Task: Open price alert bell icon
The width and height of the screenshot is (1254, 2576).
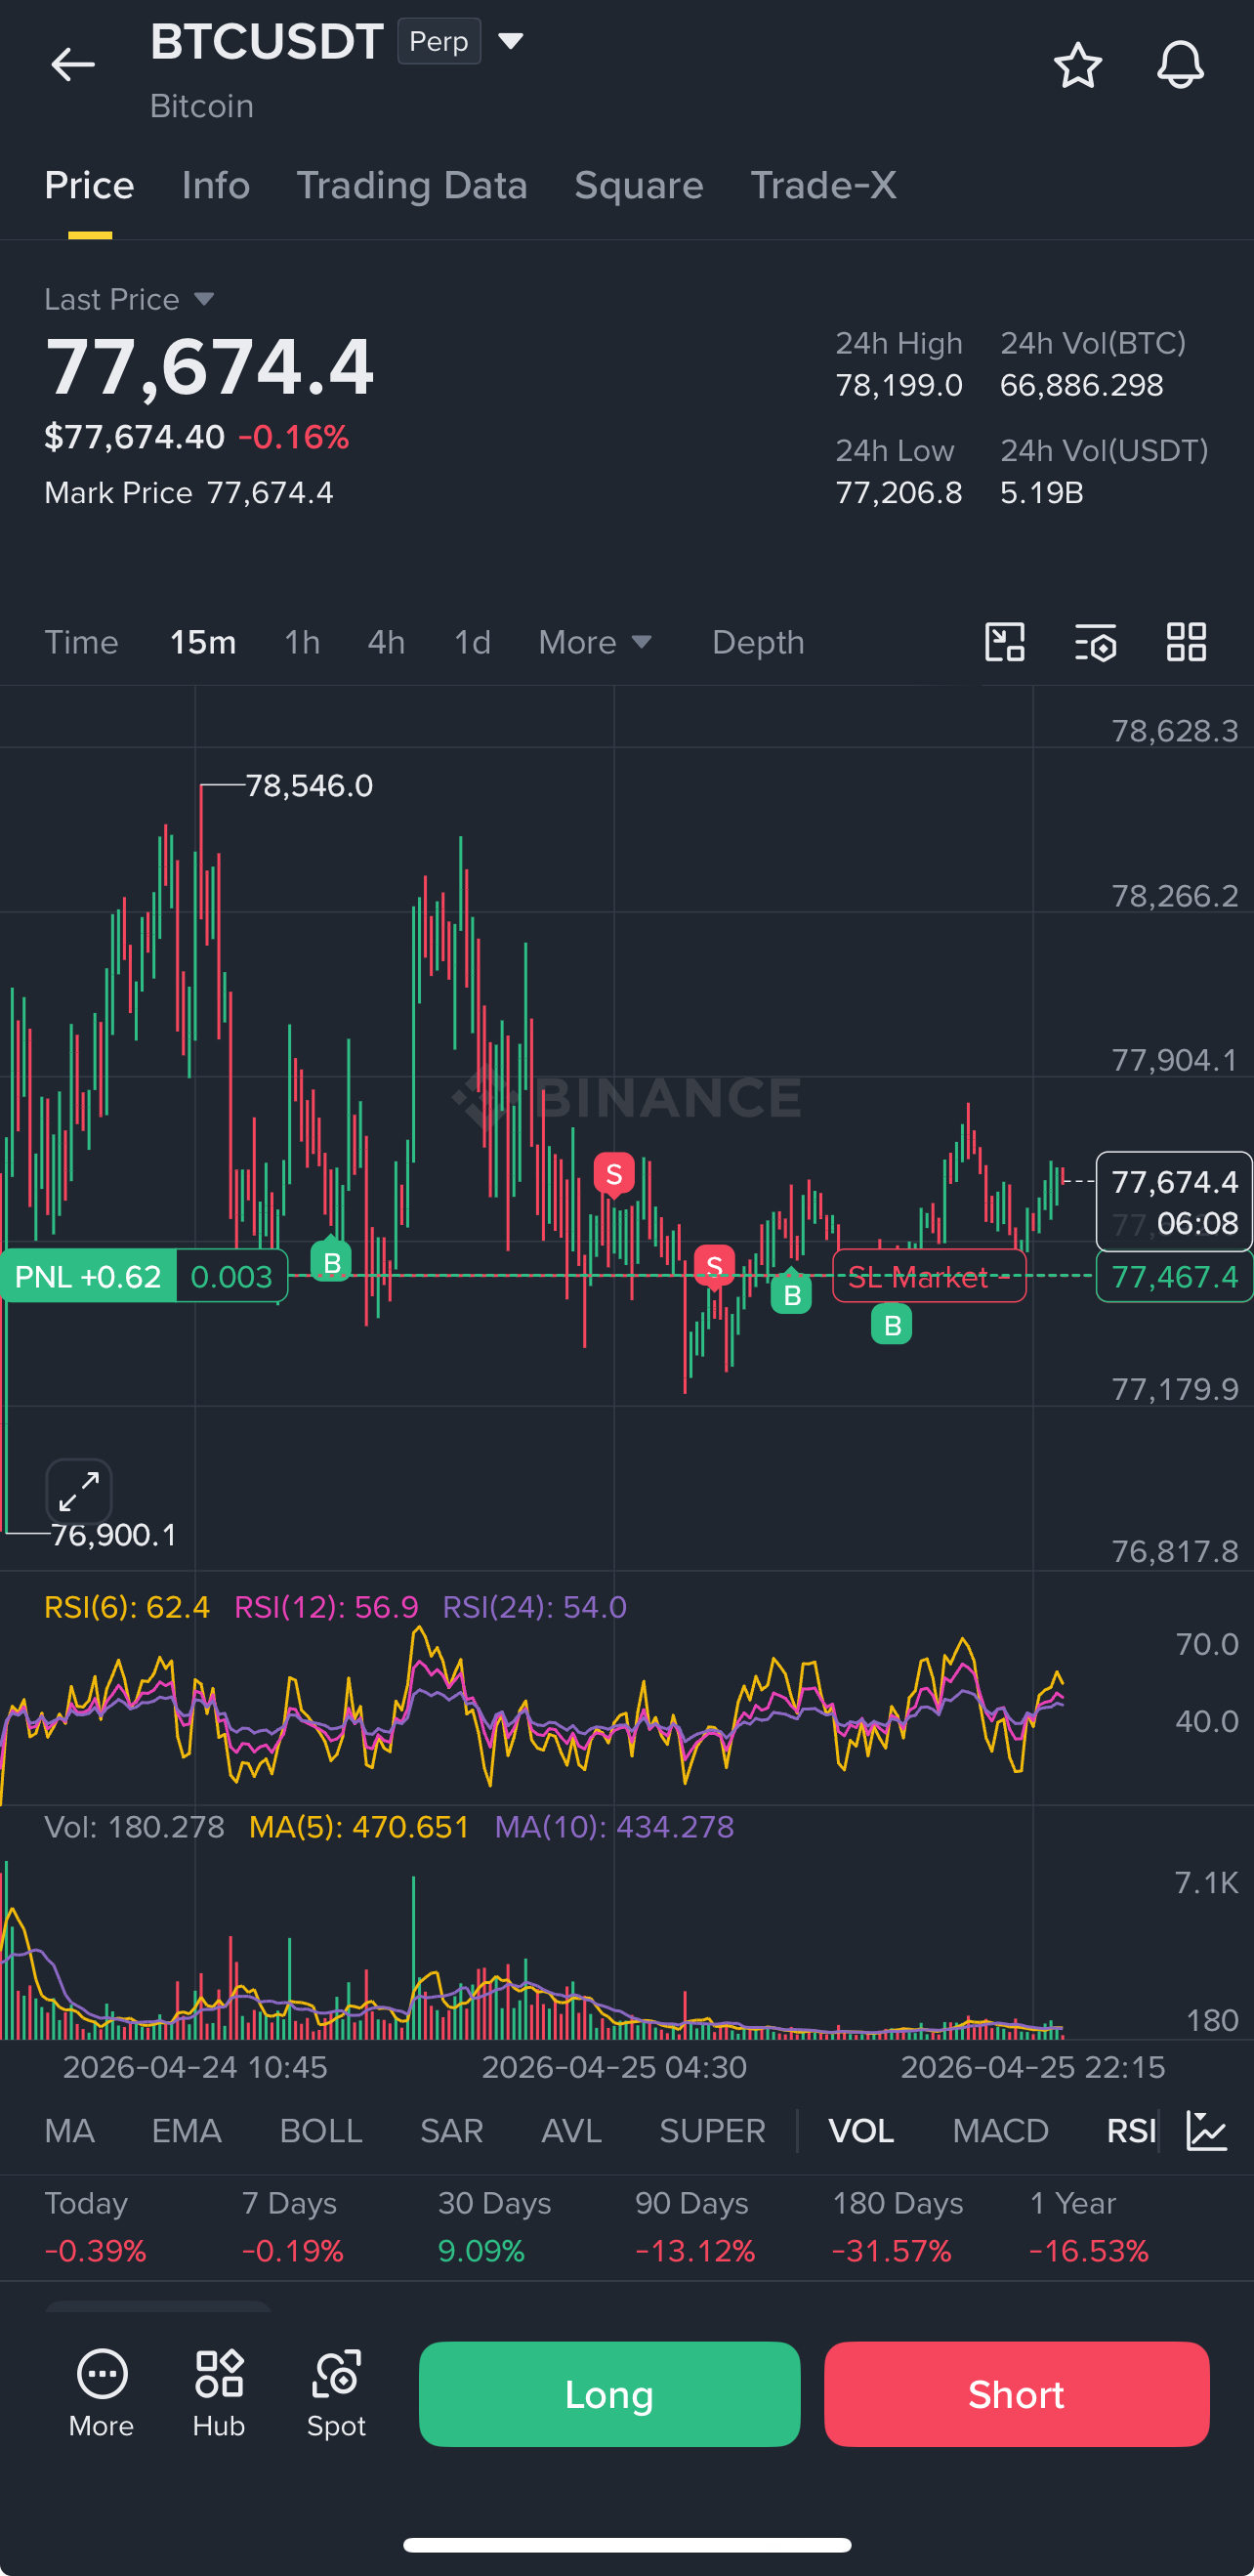Action: [x=1181, y=65]
